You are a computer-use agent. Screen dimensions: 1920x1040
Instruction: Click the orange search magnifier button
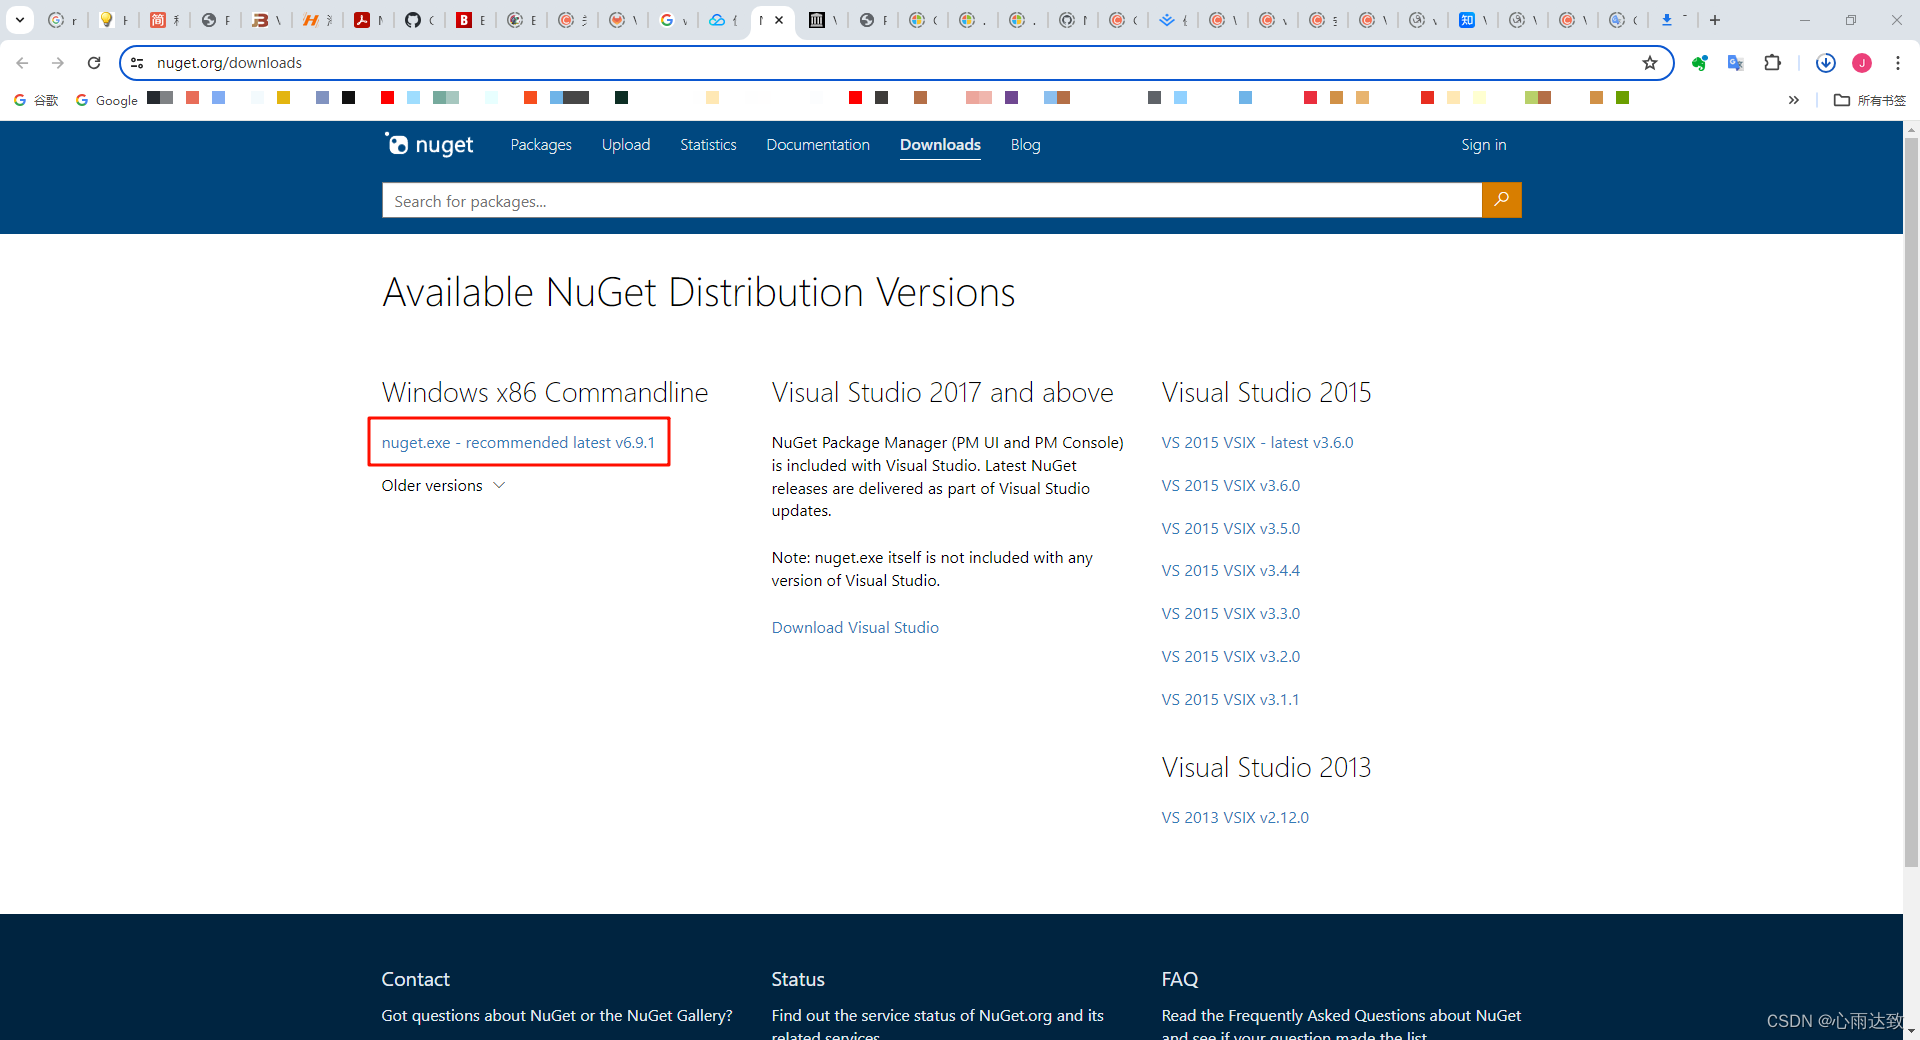coord(1501,200)
